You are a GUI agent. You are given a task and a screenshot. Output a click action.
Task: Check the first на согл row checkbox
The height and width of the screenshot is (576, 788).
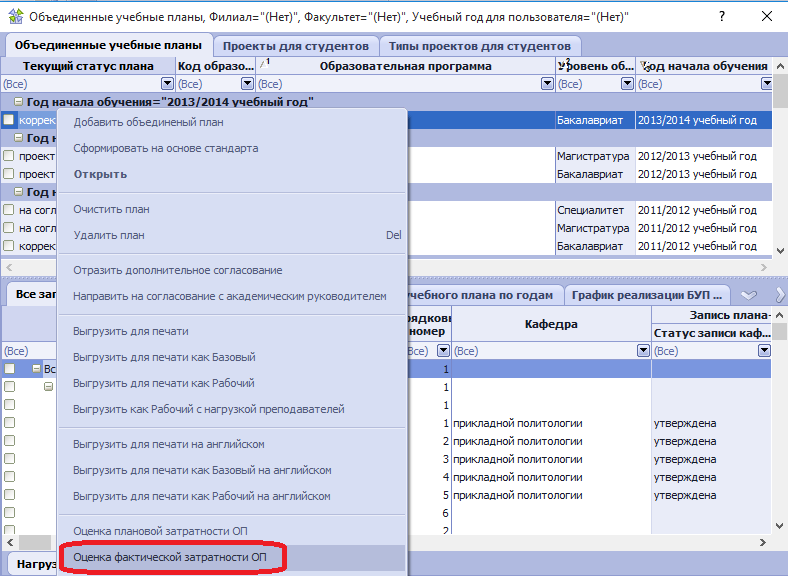click(9, 210)
